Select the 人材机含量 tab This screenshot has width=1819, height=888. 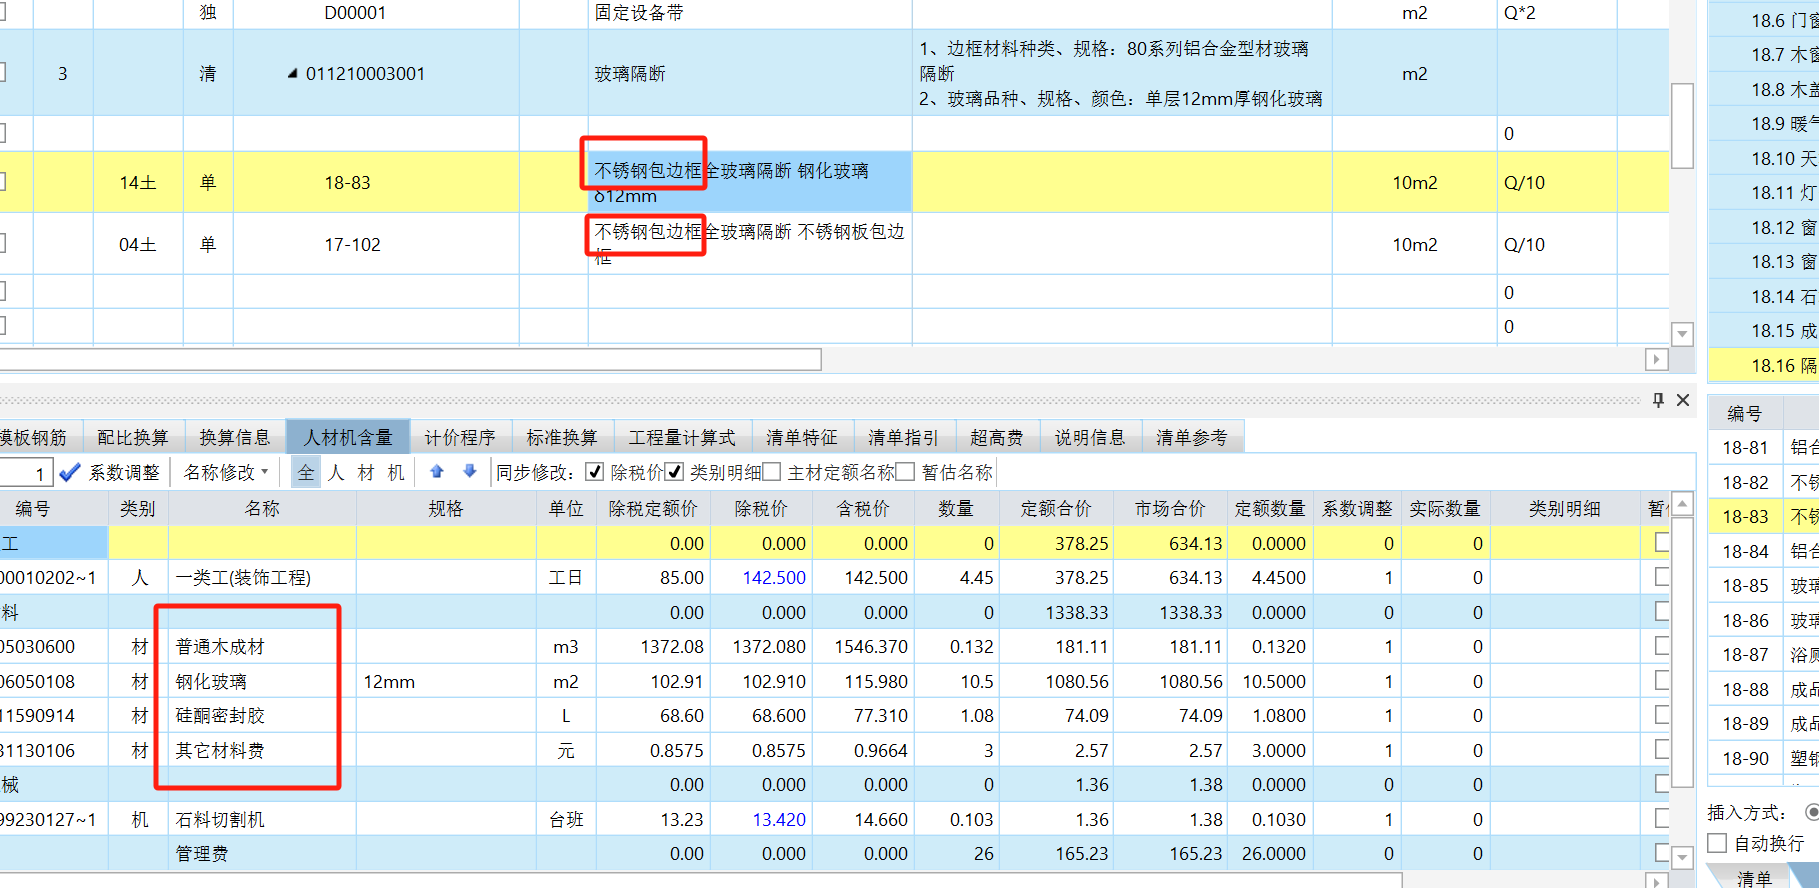tap(348, 437)
